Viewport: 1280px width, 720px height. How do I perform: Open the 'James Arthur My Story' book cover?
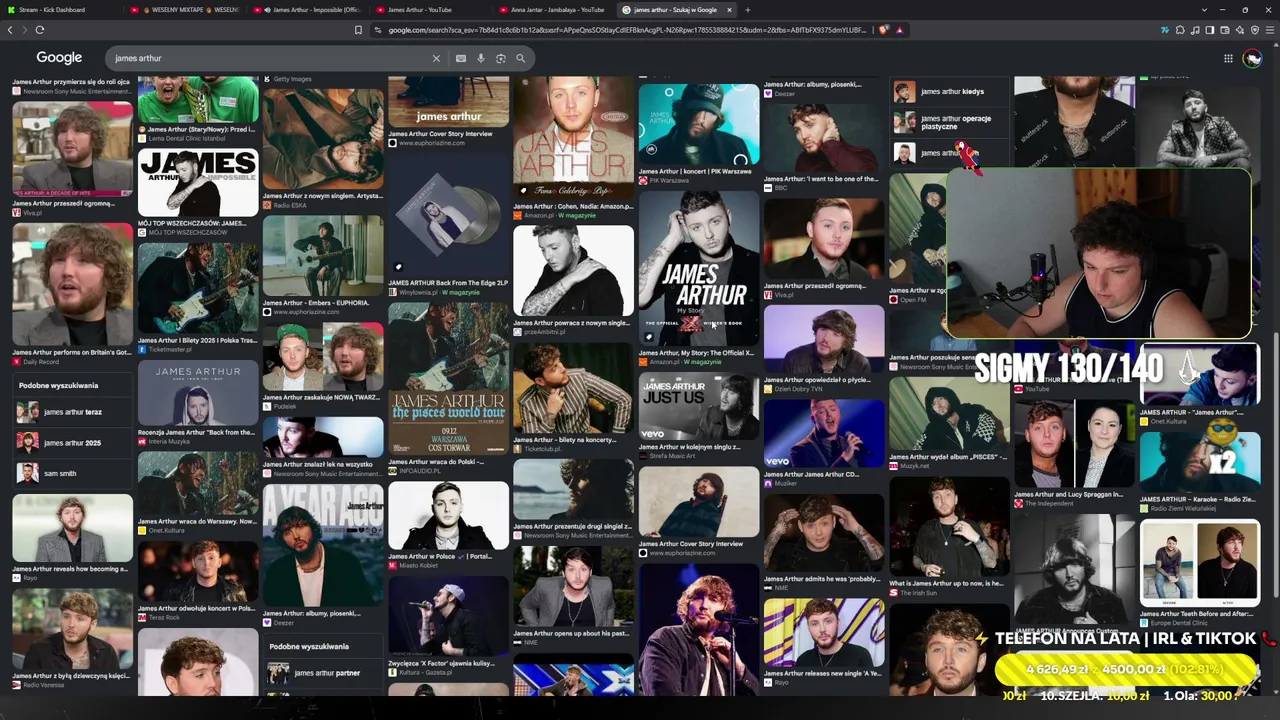[x=698, y=267]
